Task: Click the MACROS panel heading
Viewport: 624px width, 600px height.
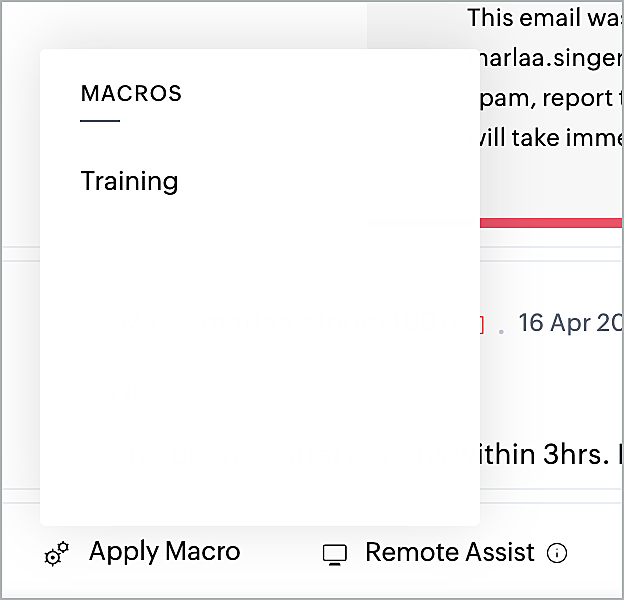Action: pyautogui.click(x=131, y=94)
